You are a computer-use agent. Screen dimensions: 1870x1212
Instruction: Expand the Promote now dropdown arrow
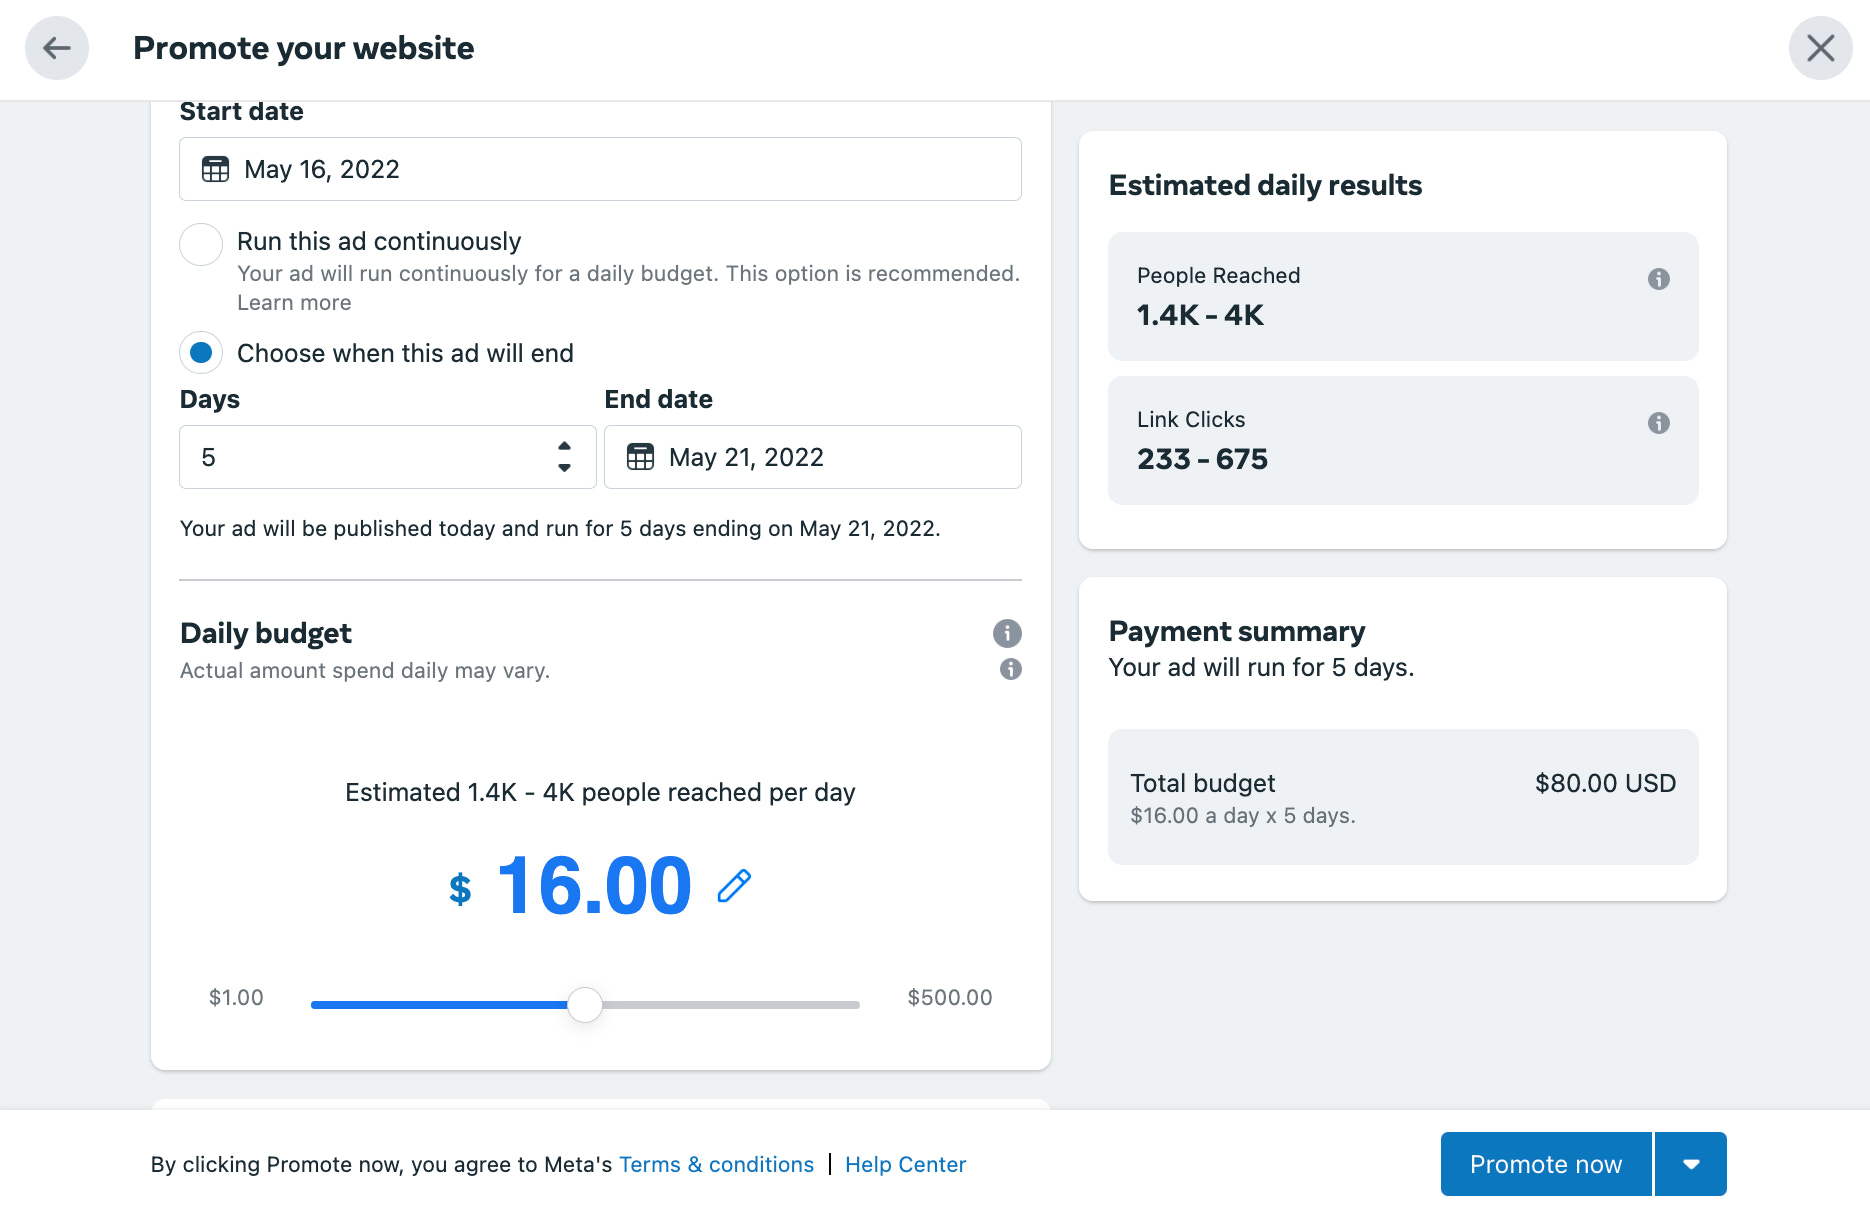point(1691,1164)
